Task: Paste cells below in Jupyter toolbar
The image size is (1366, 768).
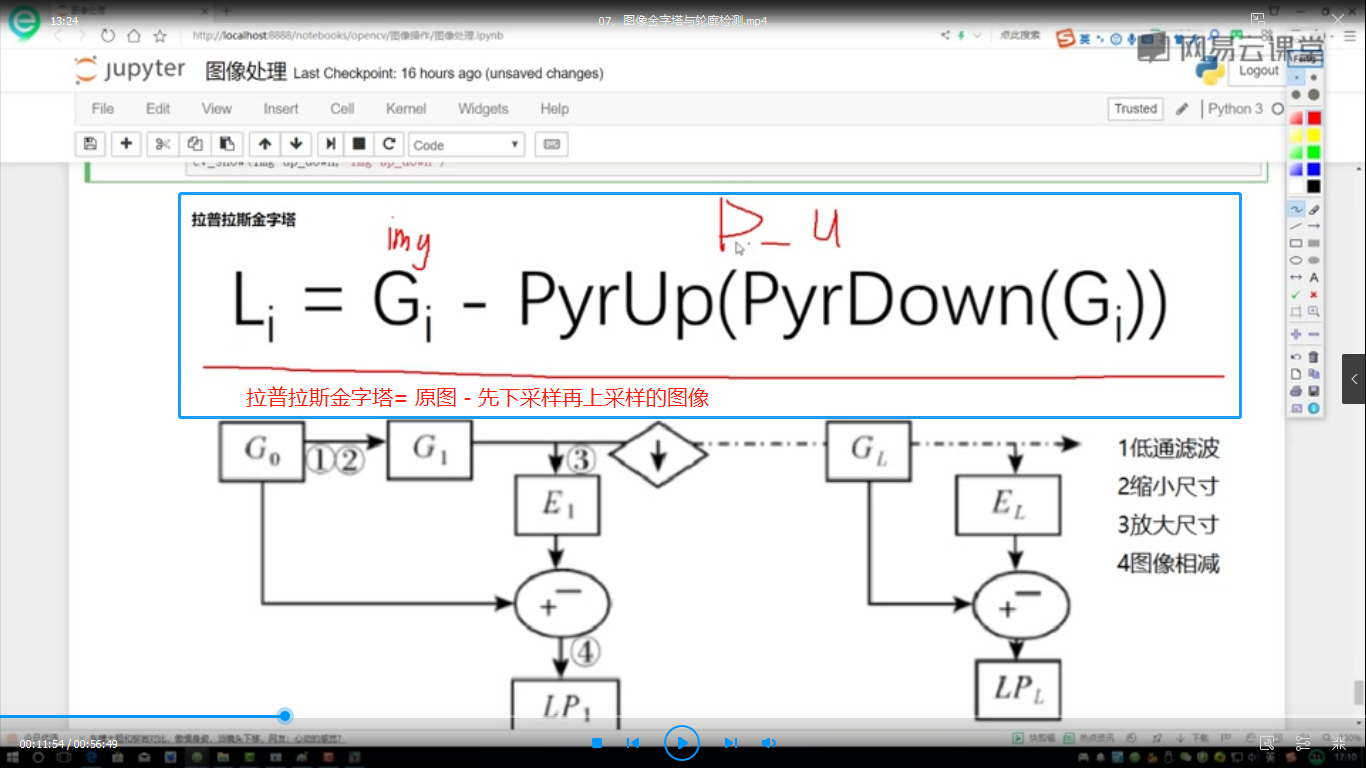Action: (227, 144)
